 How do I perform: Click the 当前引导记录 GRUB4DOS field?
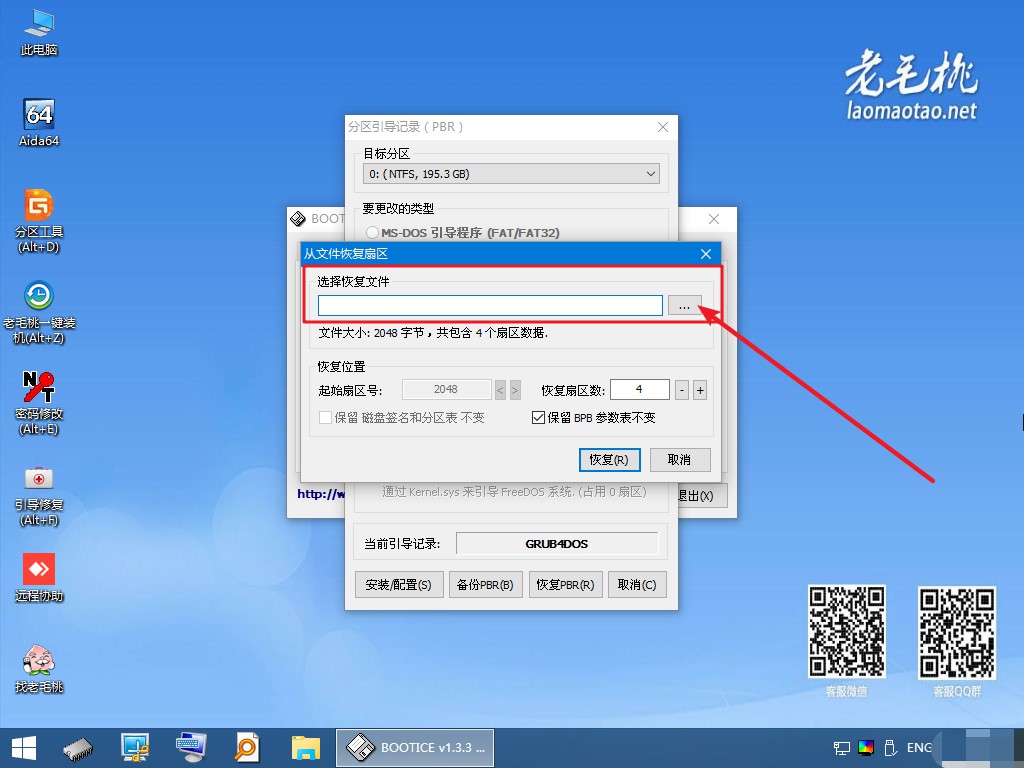coord(557,544)
